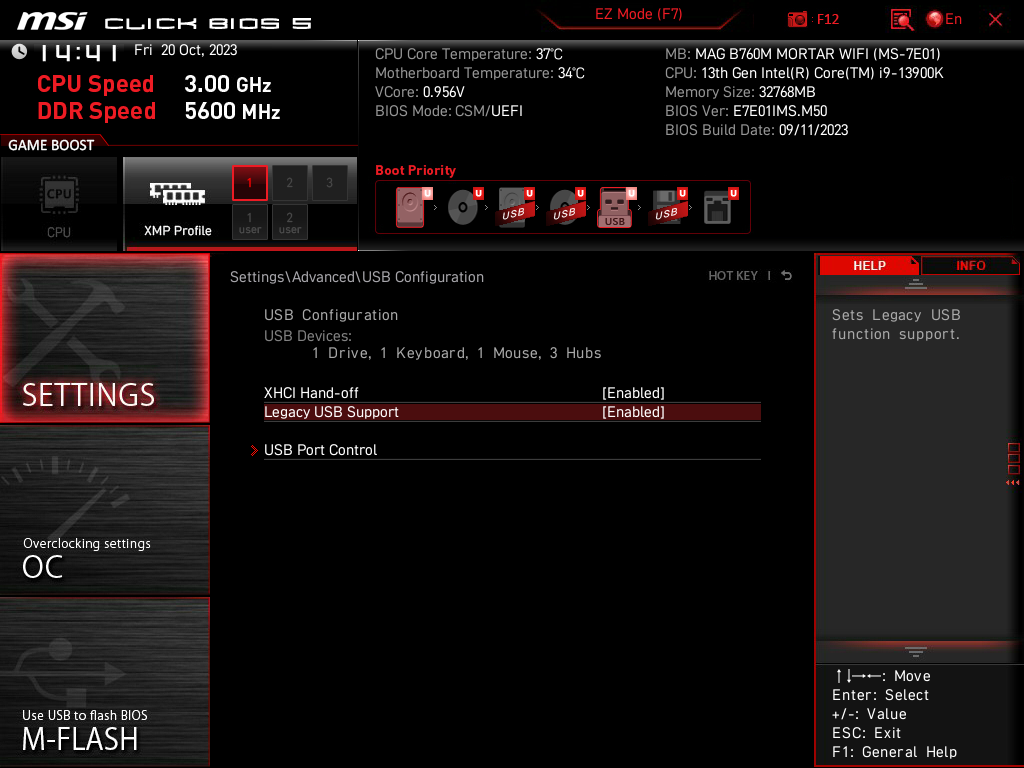
Task: Click the USB Configuration section heading
Action: (x=330, y=315)
